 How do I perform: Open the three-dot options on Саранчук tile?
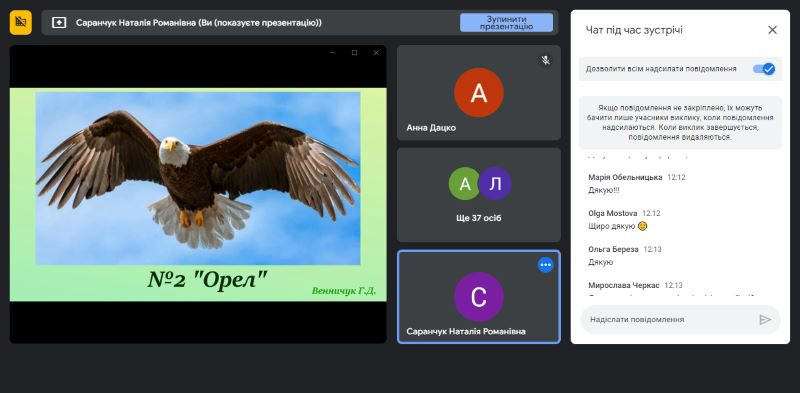(545, 265)
